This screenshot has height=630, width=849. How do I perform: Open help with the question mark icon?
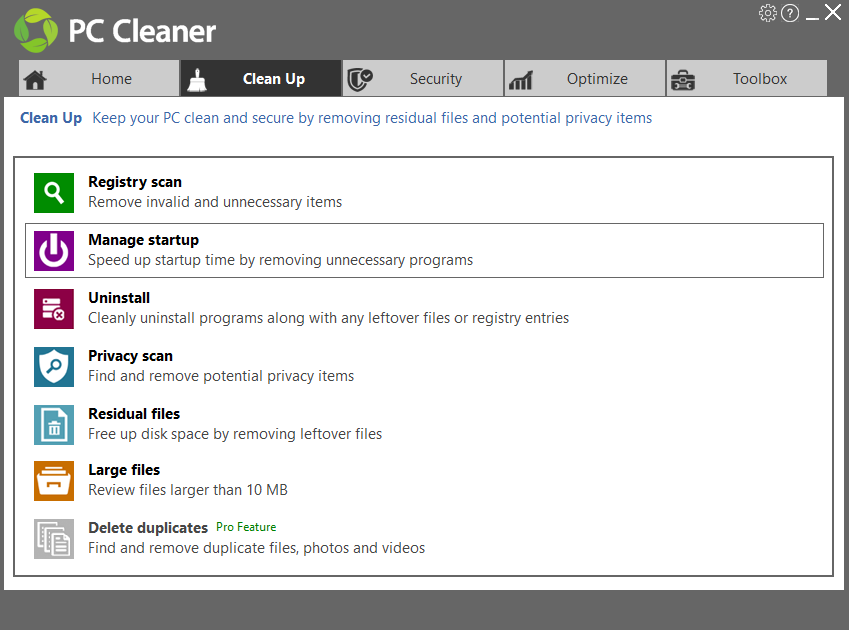790,13
